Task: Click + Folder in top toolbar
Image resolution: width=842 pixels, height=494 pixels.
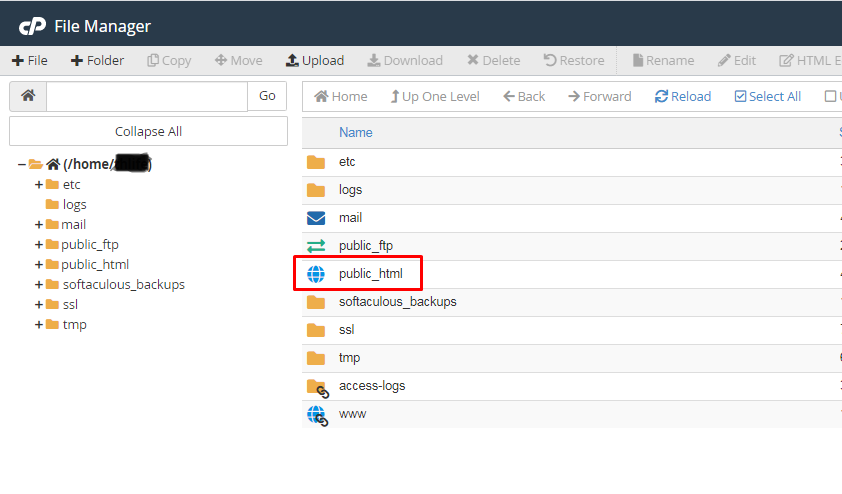Action: pyautogui.click(x=97, y=60)
